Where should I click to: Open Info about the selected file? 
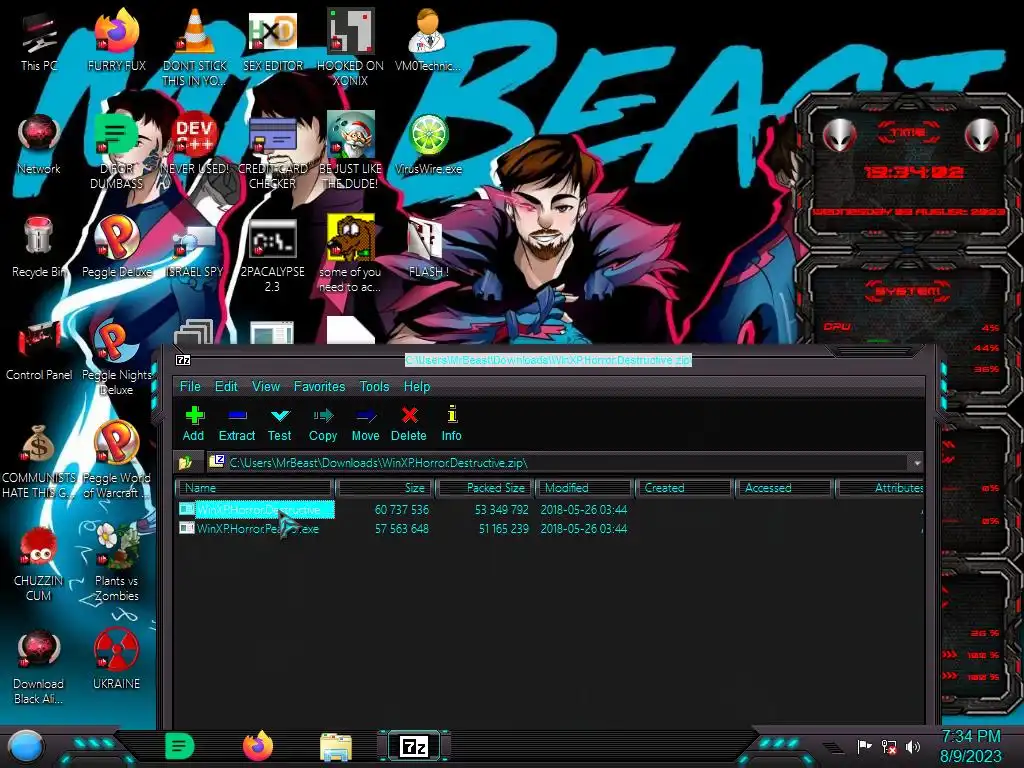(x=451, y=423)
